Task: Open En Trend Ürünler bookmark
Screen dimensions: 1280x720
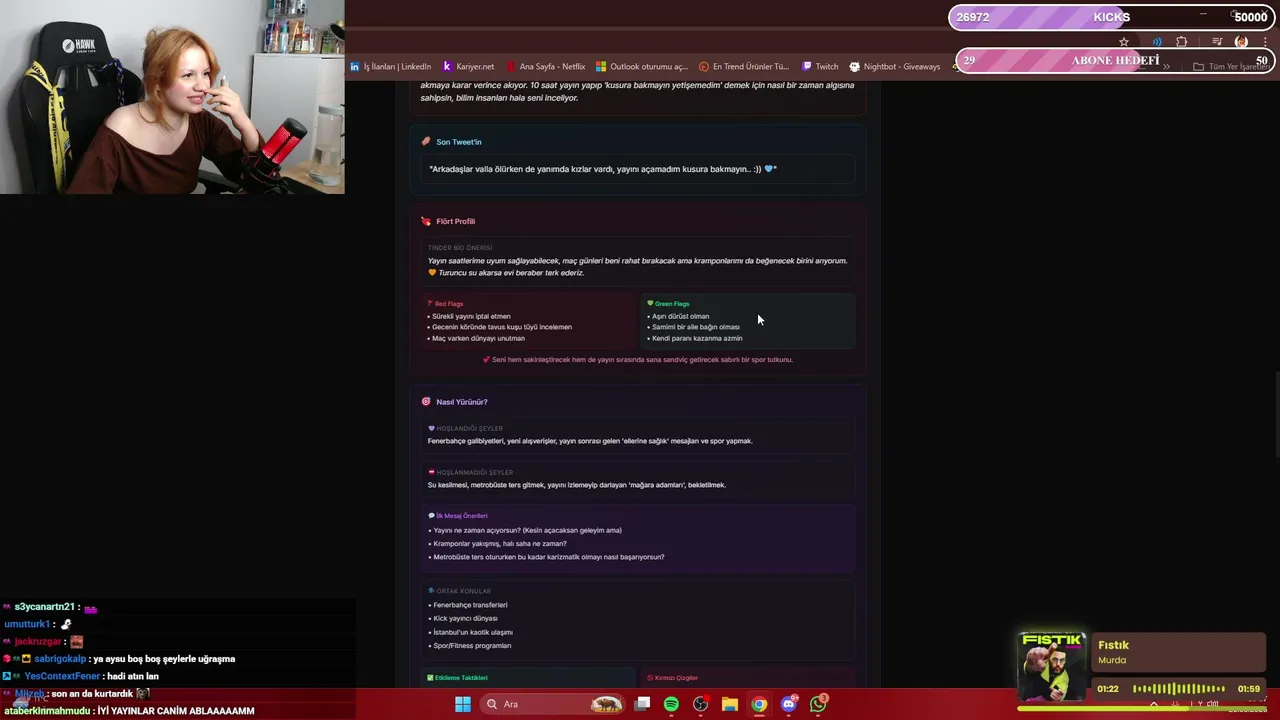Action: point(744,66)
